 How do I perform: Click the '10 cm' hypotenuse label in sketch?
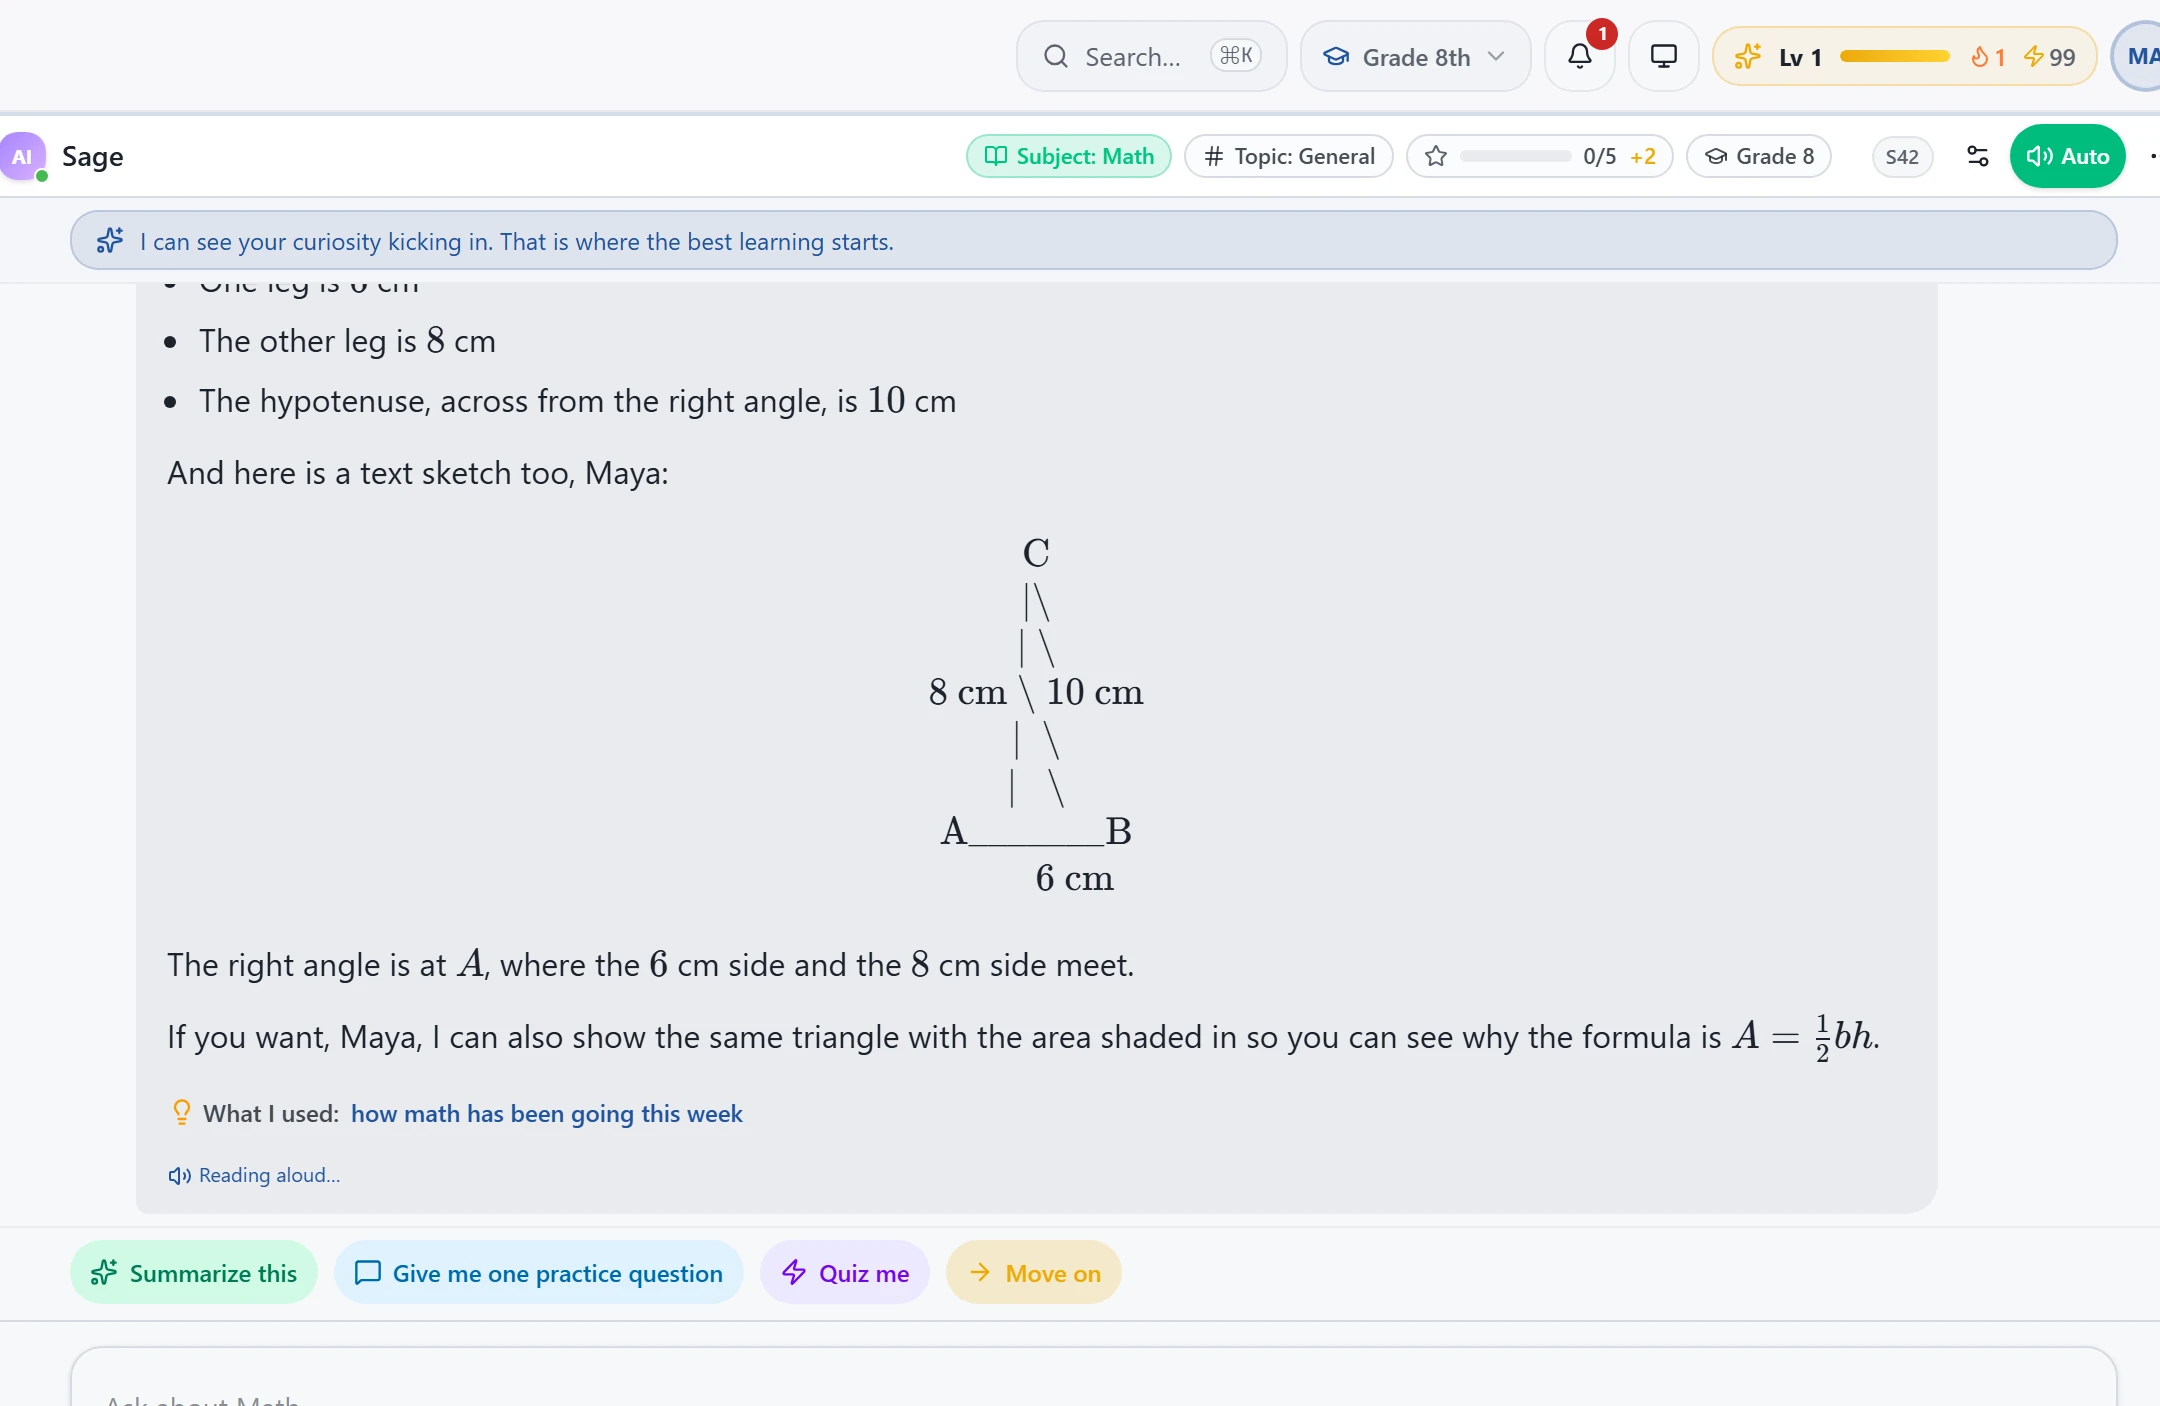1095,692
